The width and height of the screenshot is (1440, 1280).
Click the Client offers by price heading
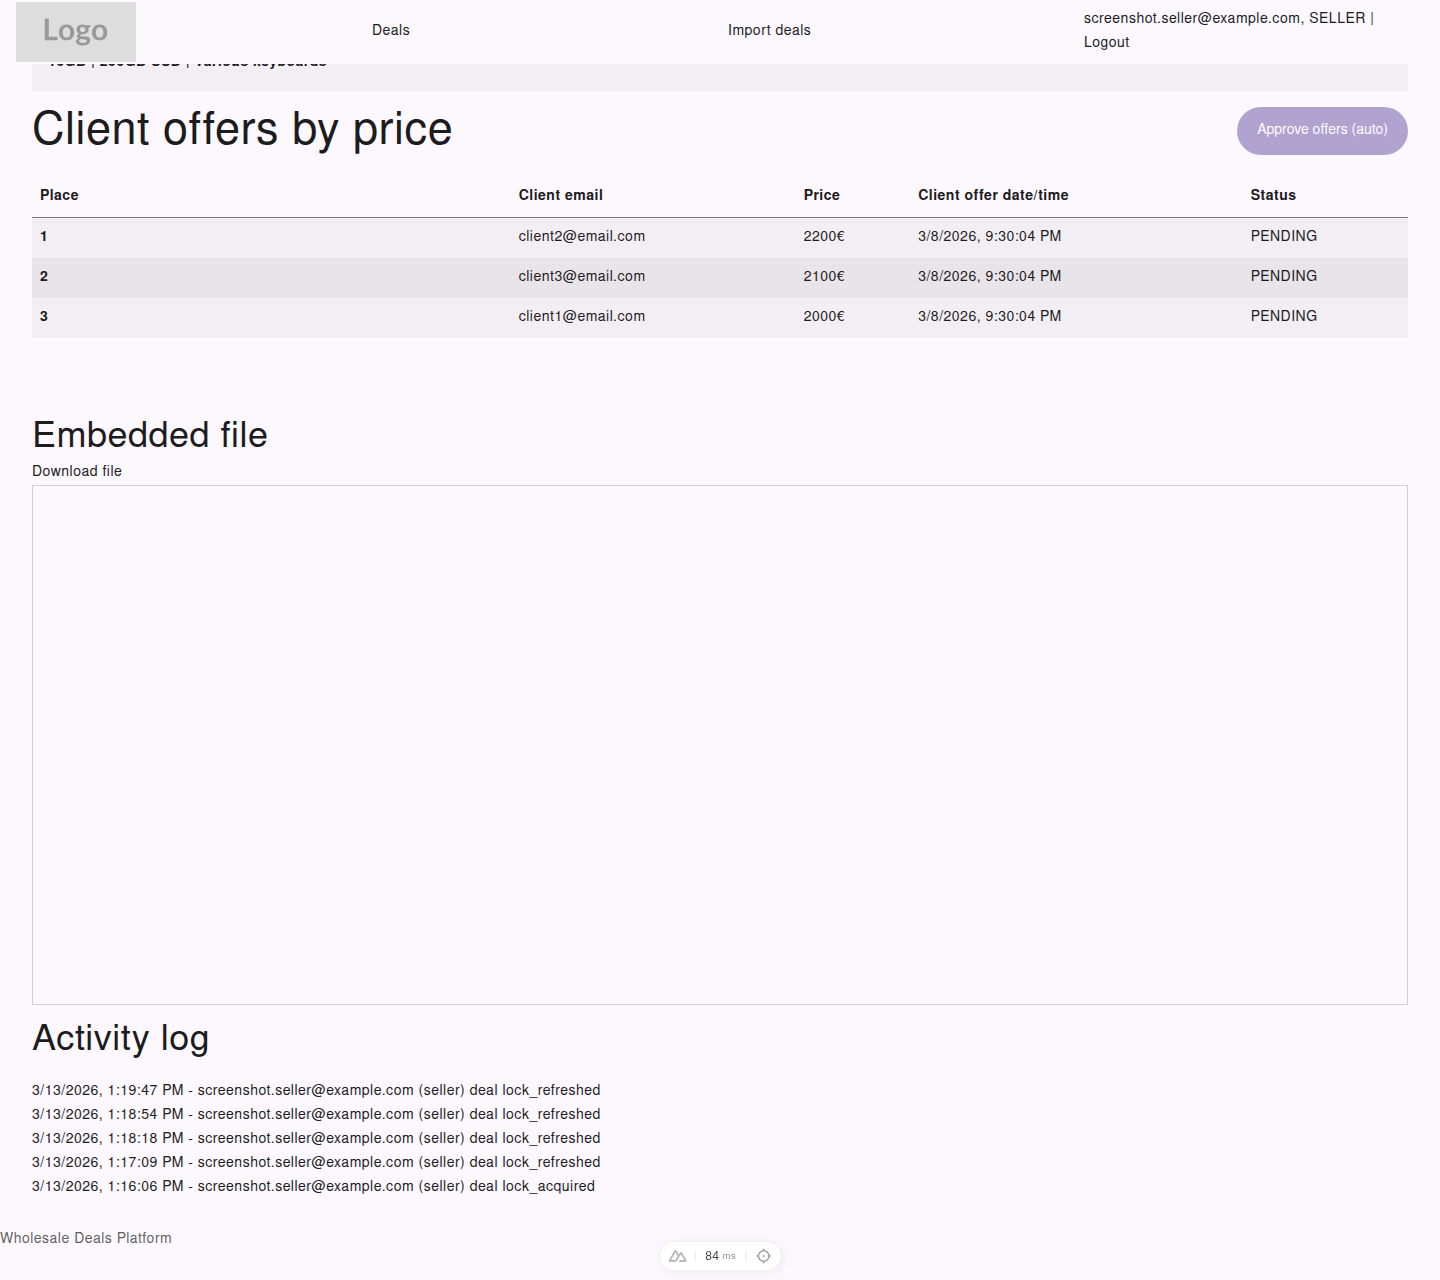[242, 129]
